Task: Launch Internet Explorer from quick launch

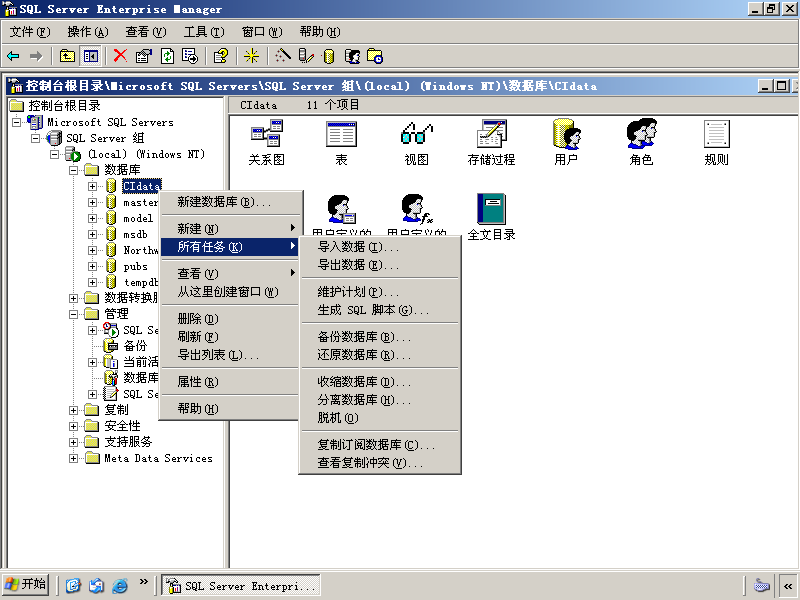Action: 120,585
